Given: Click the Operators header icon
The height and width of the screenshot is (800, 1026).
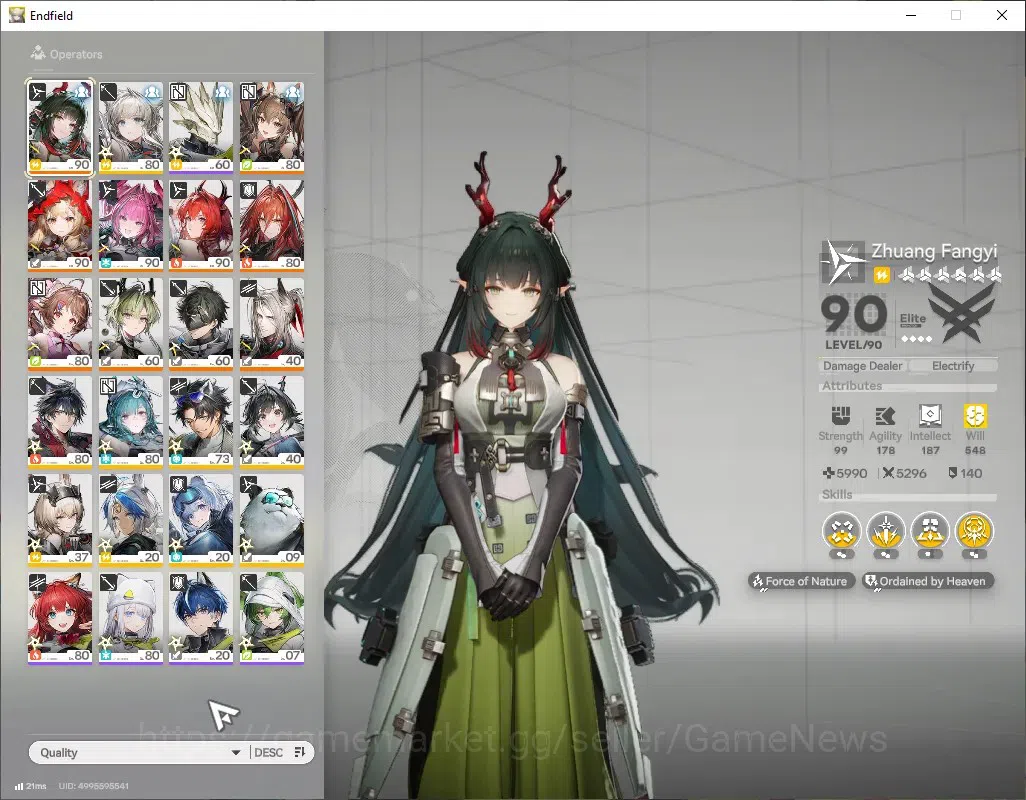Looking at the screenshot, I should point(38,53).
